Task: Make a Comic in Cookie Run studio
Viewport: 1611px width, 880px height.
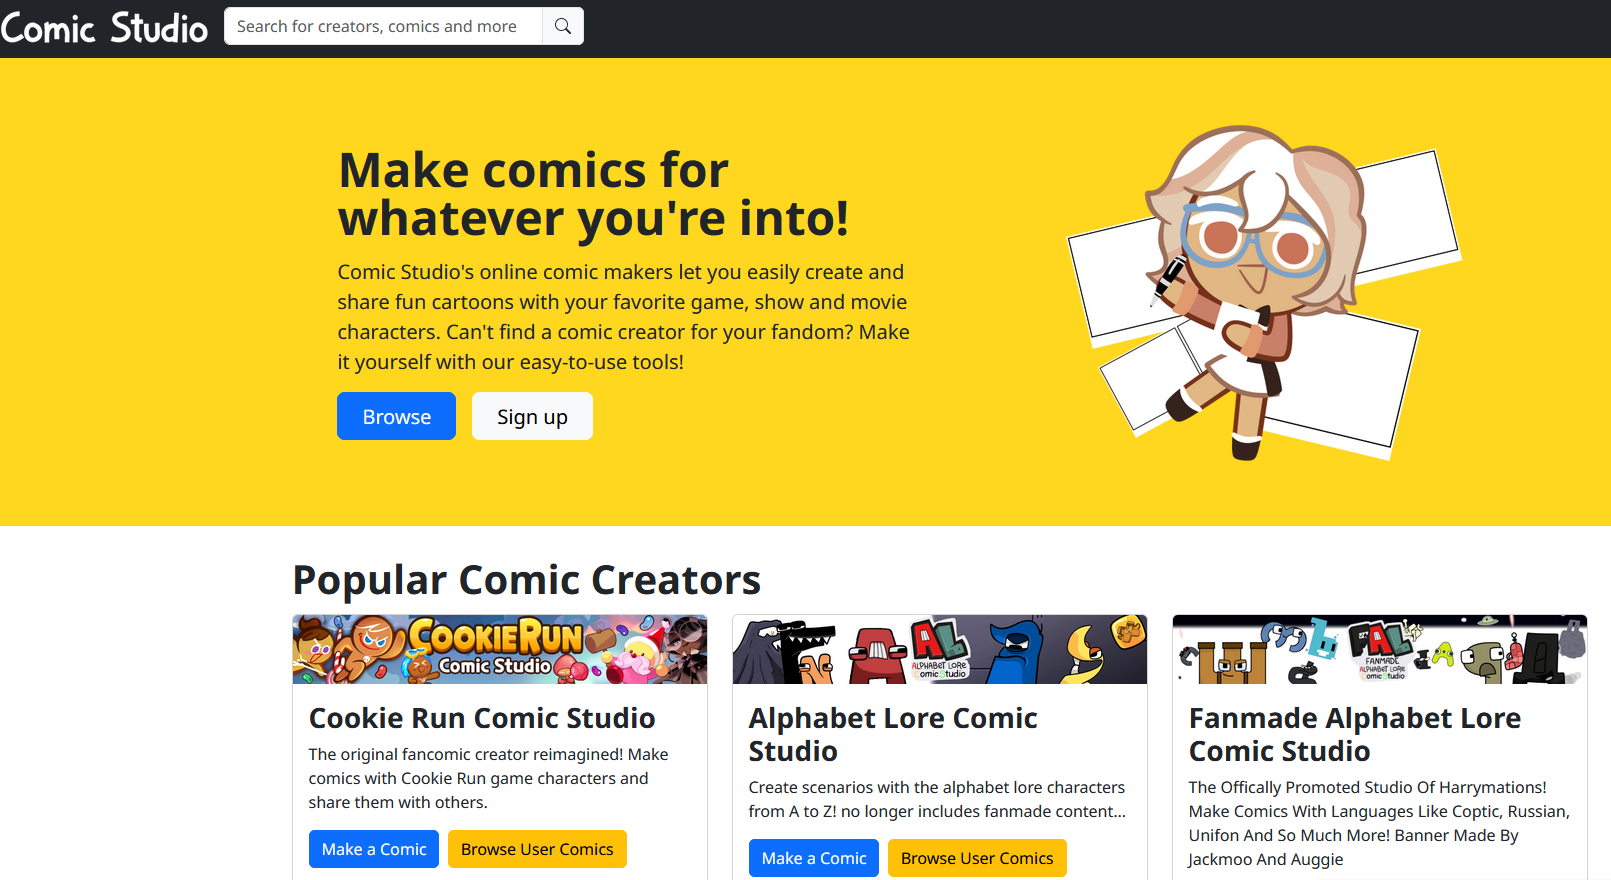Action: coord(374,849)
